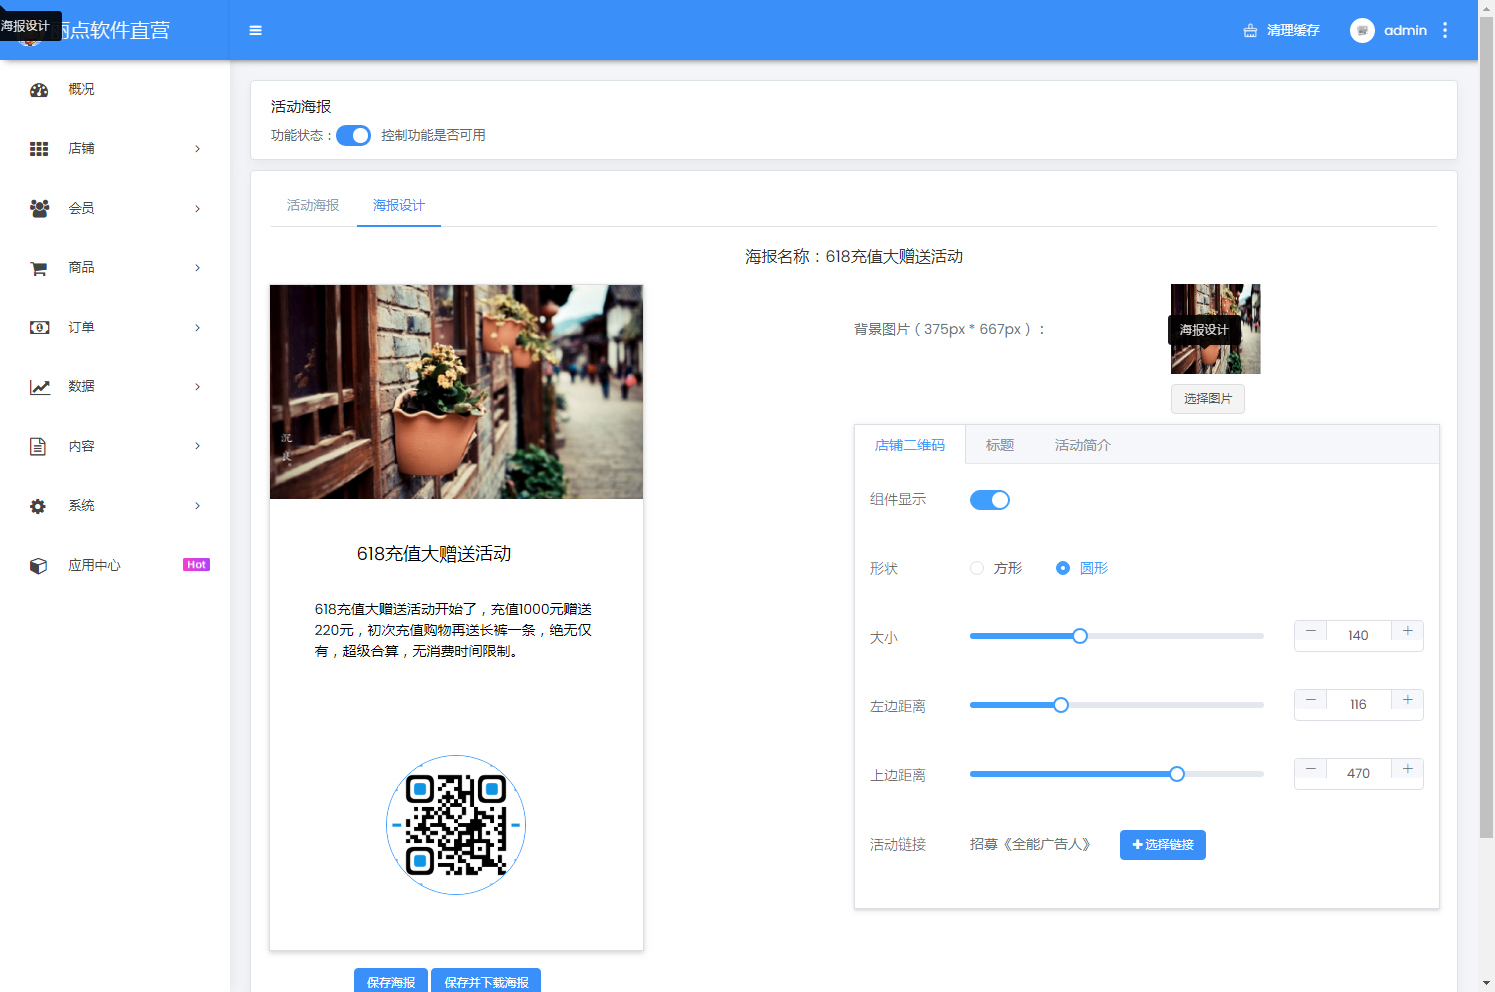Click the poster preview street photo
The width and height of the screenshot is (1495, 992).
pyautogui.click(x=456, y=392)
